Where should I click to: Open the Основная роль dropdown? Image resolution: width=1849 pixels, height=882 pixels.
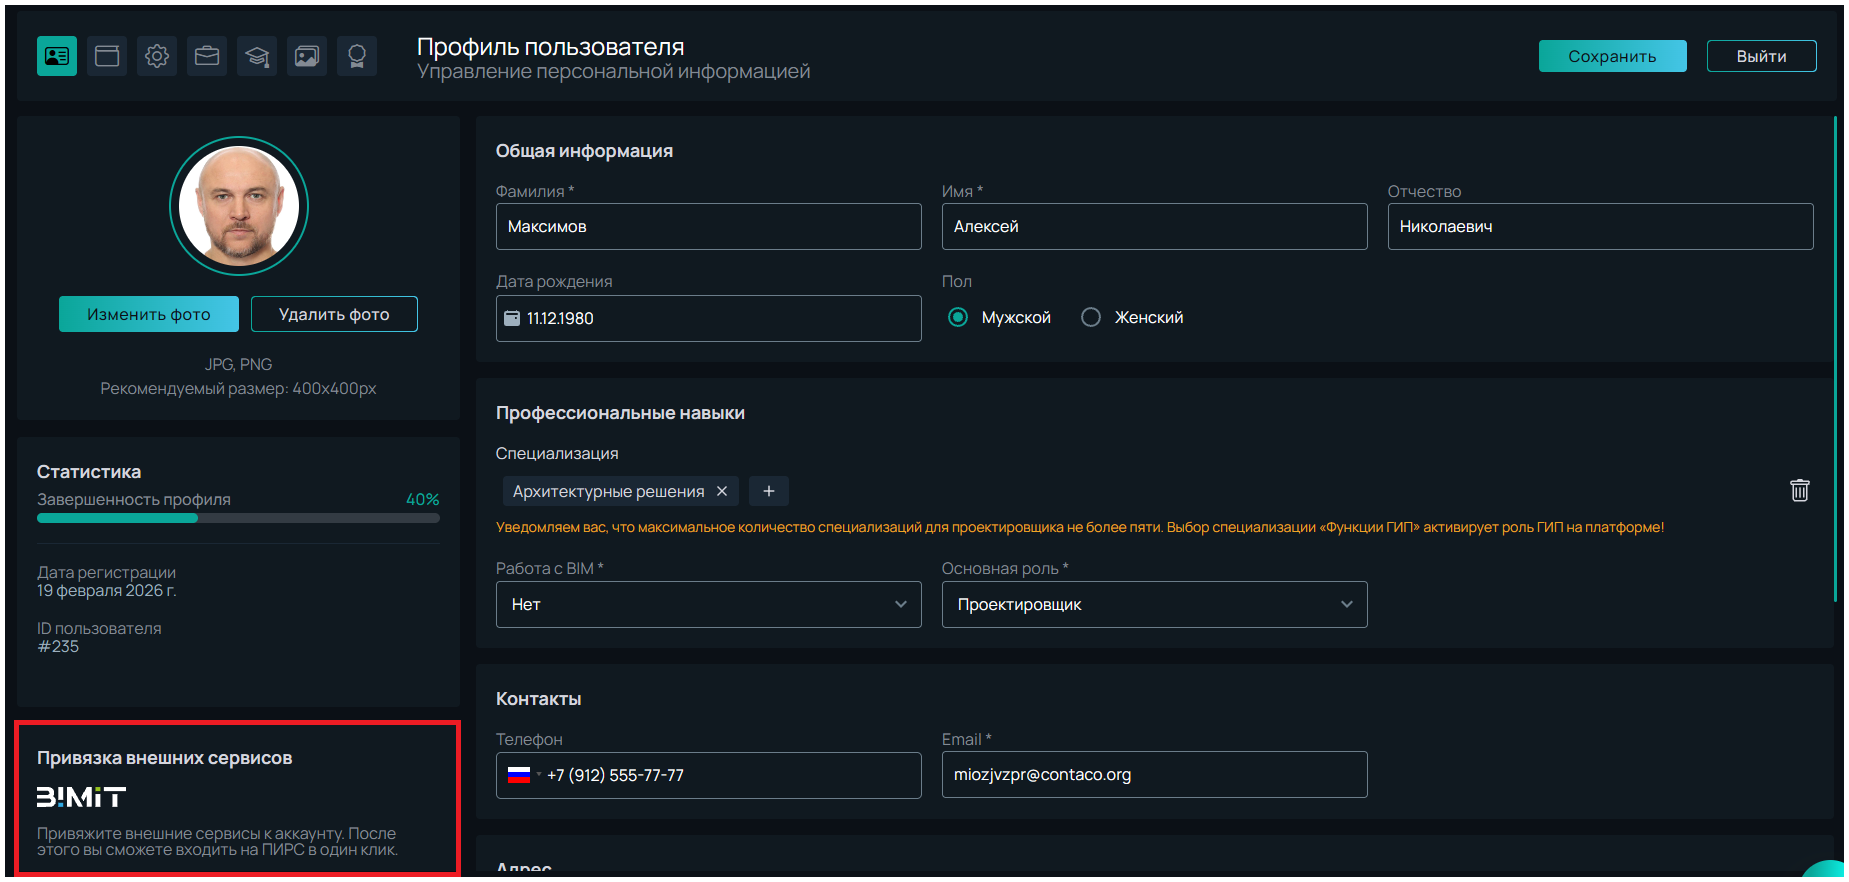coord(1154,605)
